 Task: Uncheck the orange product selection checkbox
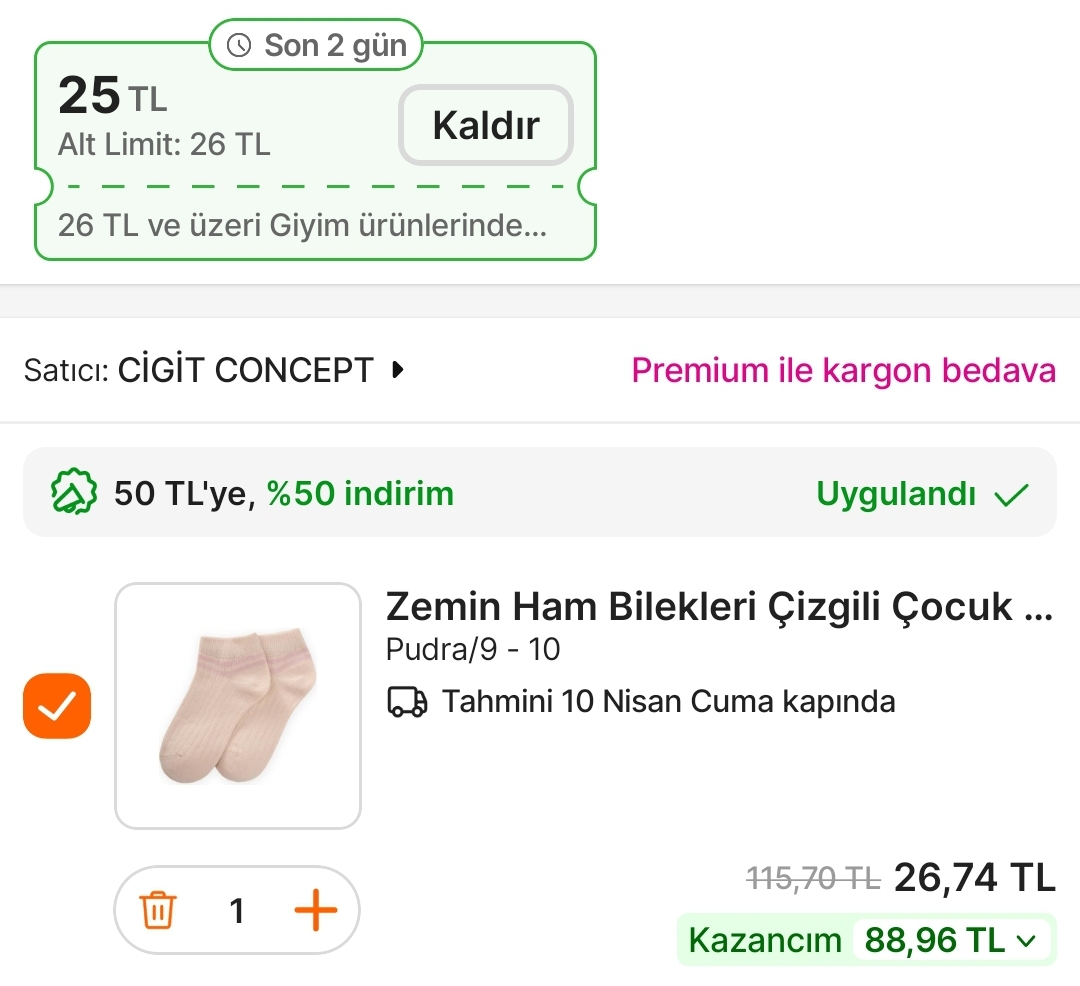tap(57, 707)
